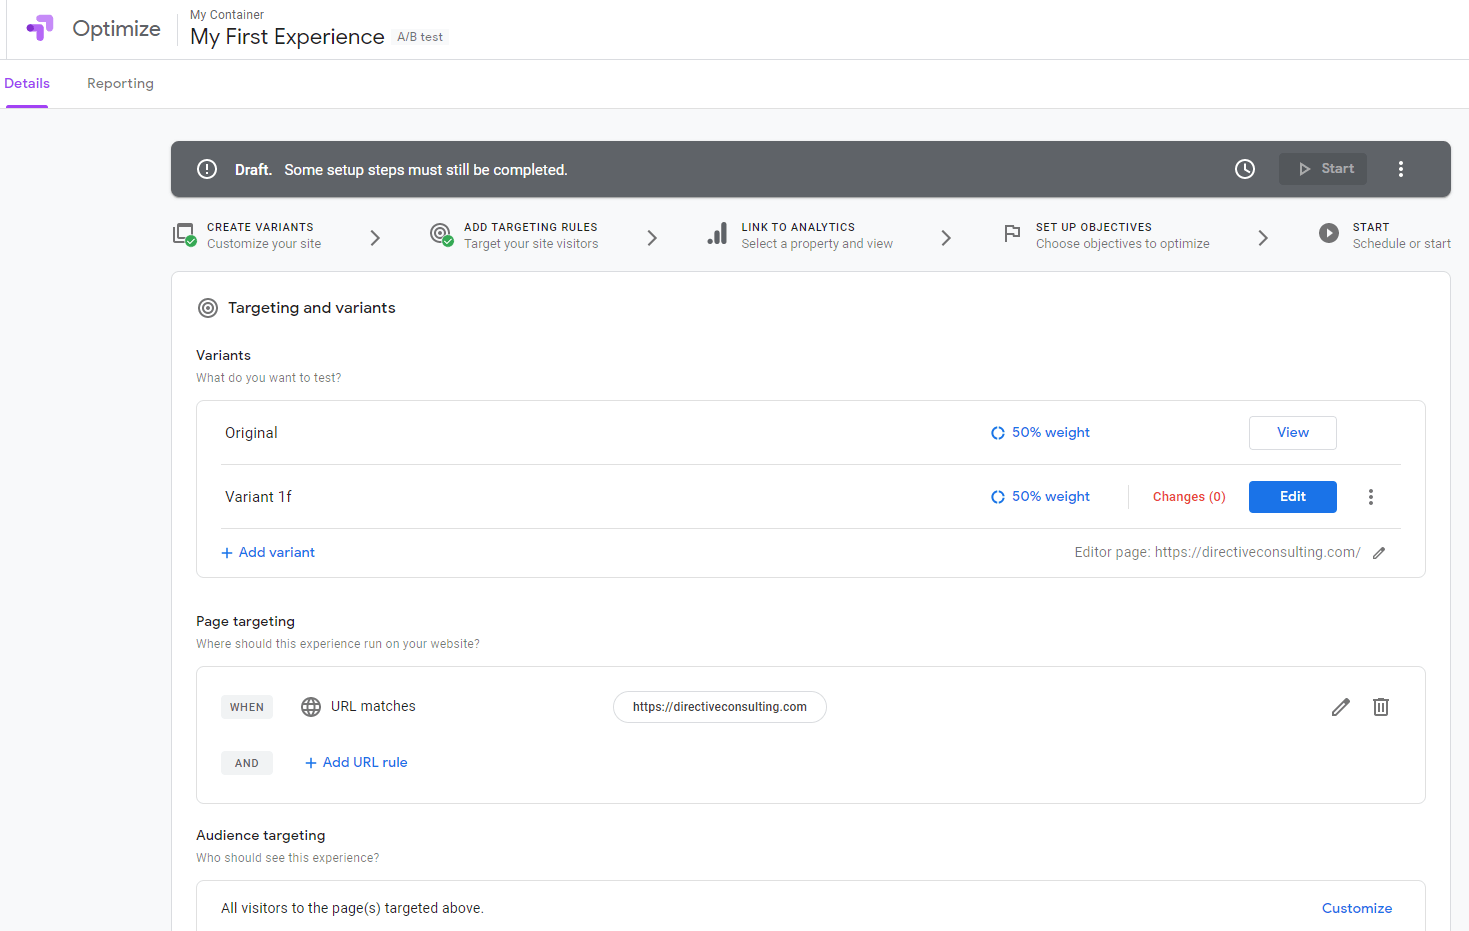Click the ADD TARGETING RULES step label
1469x931 pixels.
pos(531,227)
